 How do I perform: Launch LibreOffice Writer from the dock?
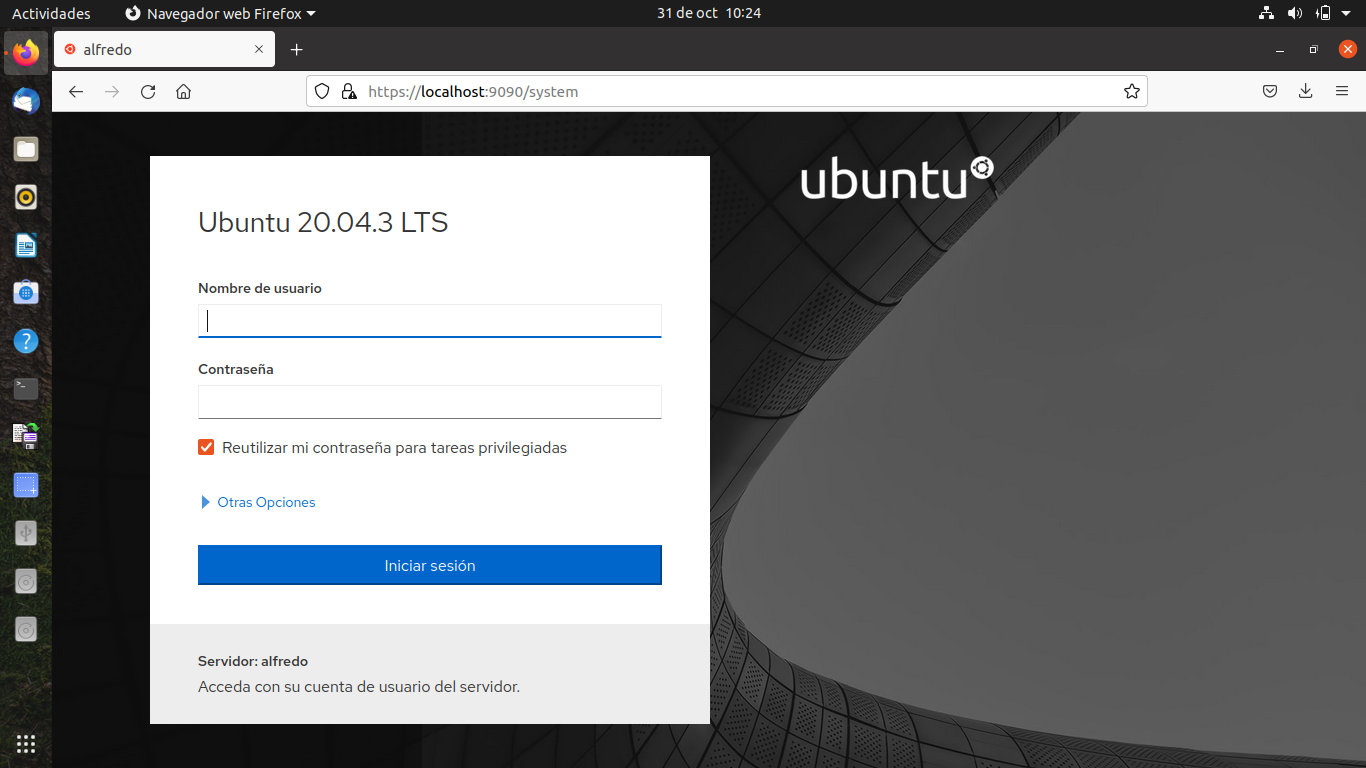coord(26,245)
